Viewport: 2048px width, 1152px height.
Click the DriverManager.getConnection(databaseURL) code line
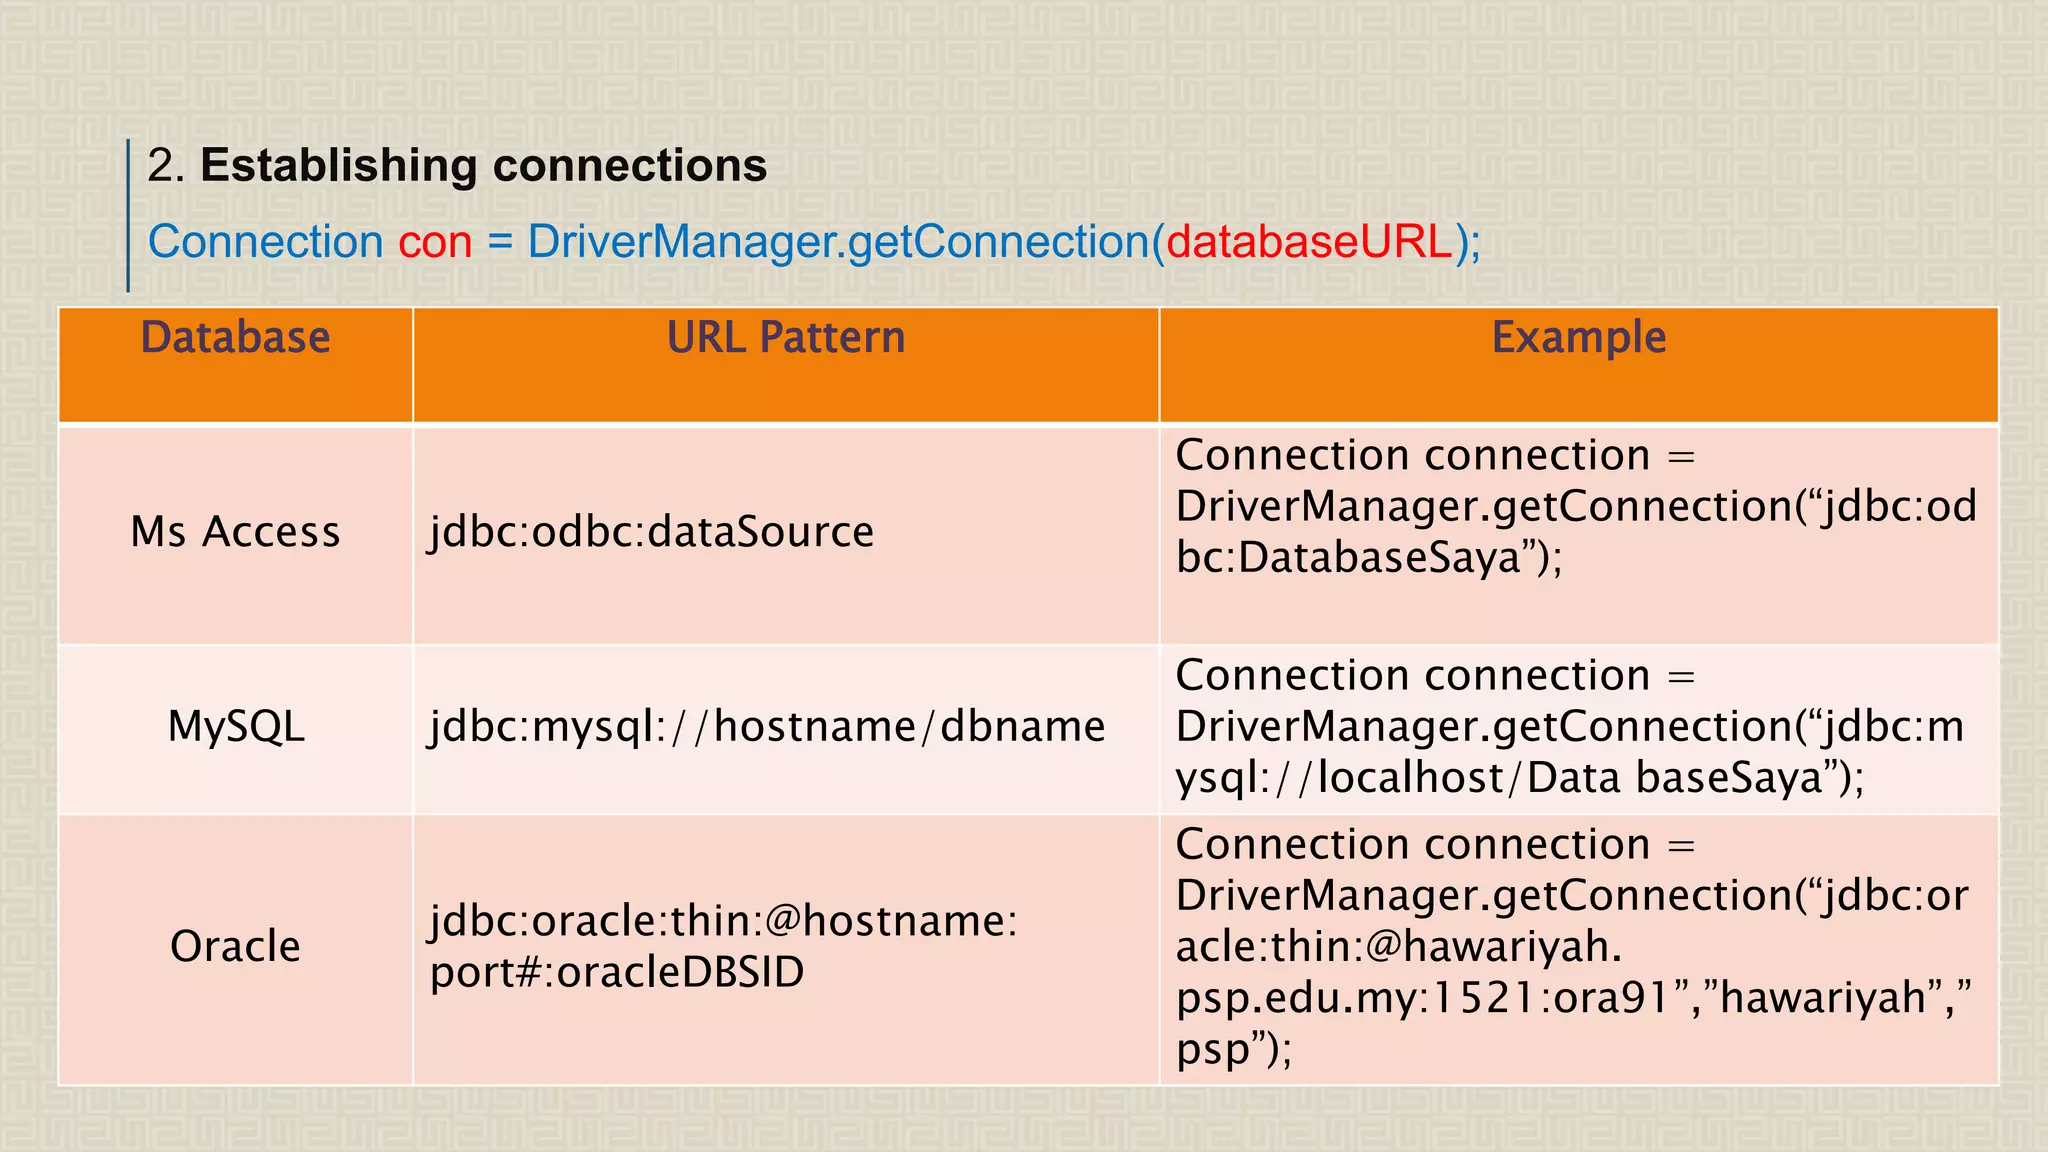pyautogui.click(x=814, y=243)
